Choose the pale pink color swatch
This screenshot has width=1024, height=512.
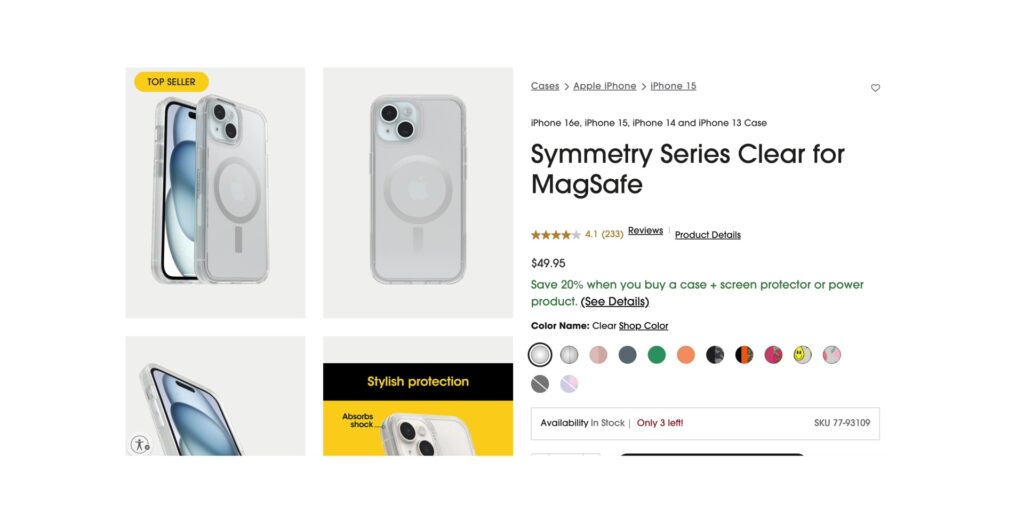[598, 355]
